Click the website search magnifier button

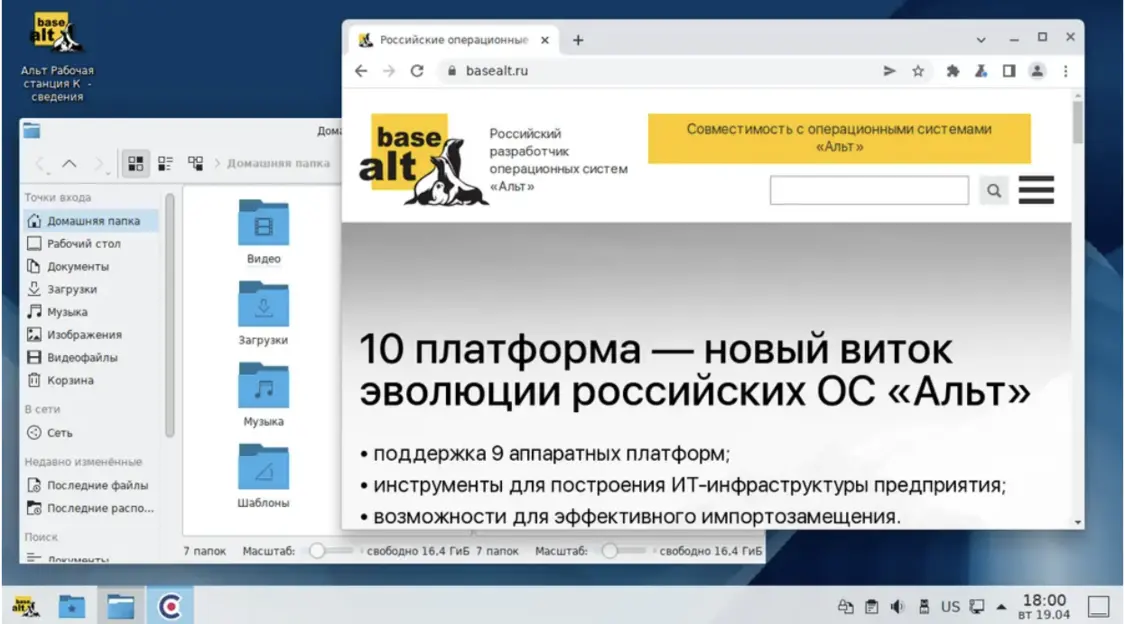point(994,191)
